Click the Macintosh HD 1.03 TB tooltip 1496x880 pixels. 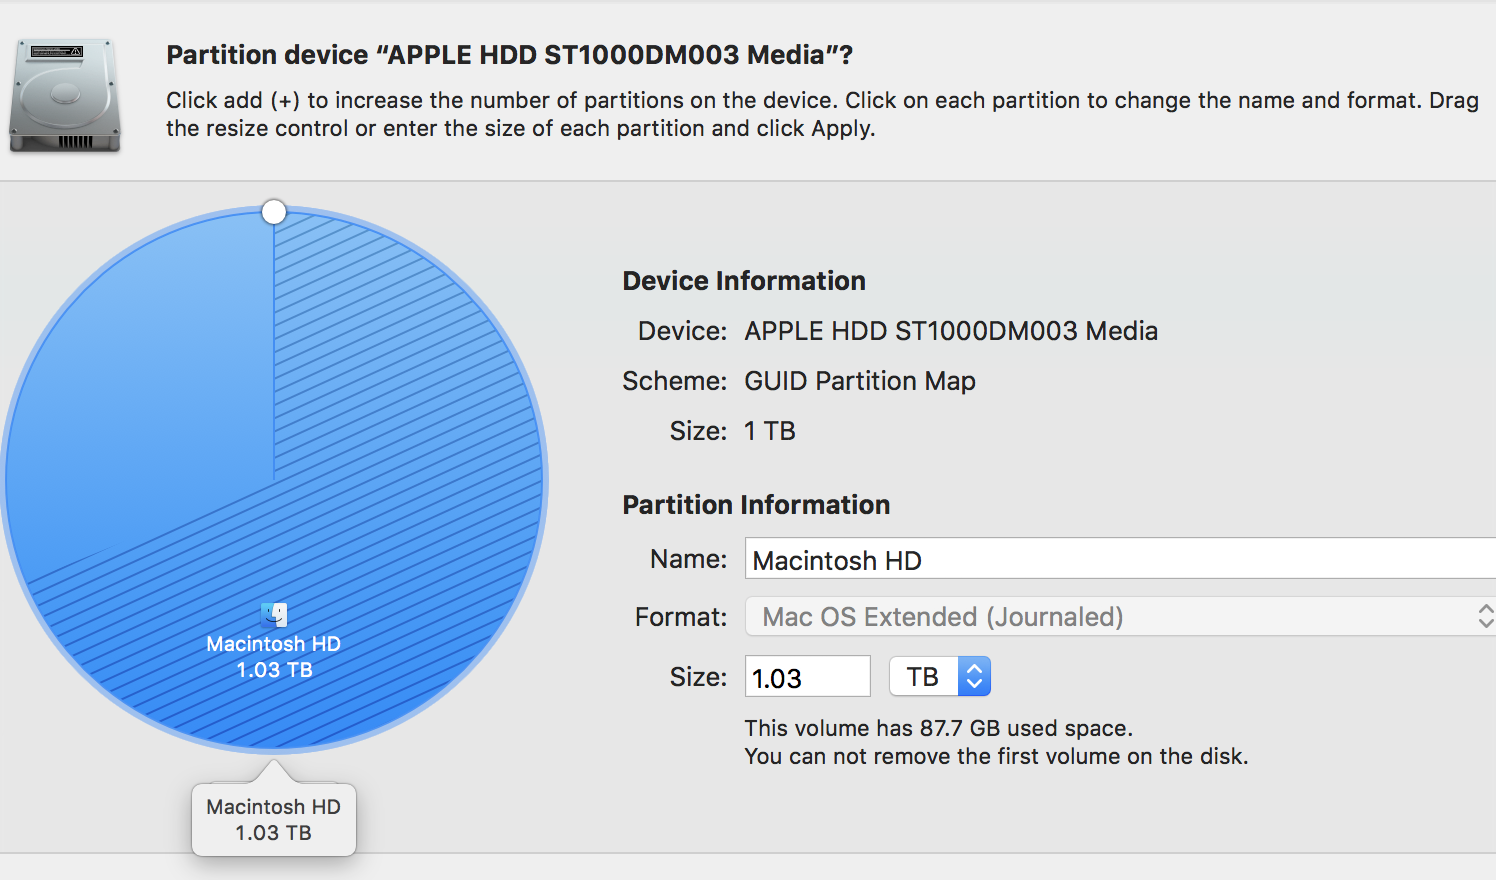tap(274, 819)
